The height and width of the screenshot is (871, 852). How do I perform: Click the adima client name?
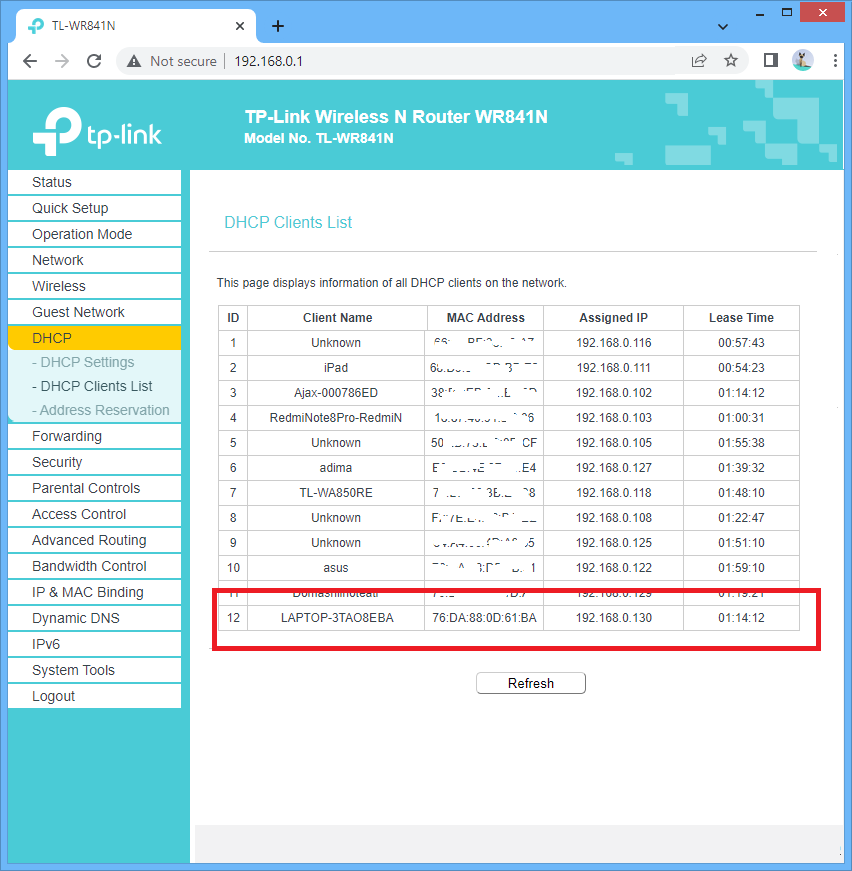336,468
